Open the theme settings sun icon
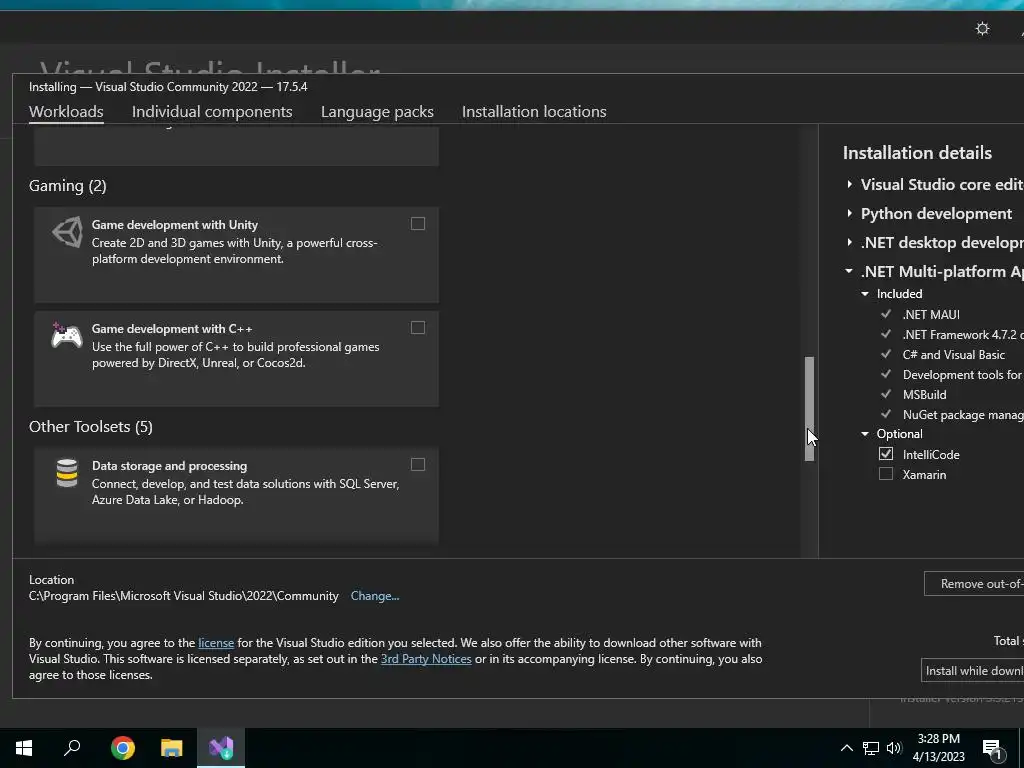Screen dimensions: 1024x768 pyautogui.click(x=982, y=29)
